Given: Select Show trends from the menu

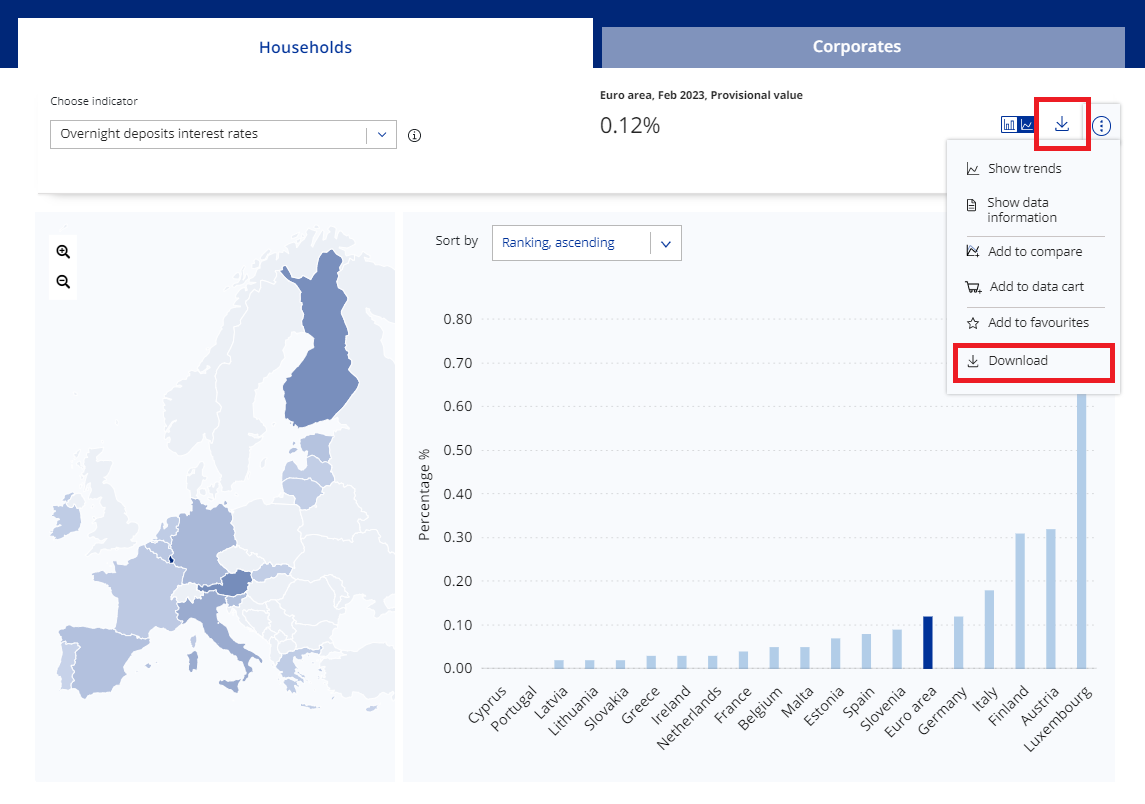Looking at the screenshot, I should click(x=1024, y=169).
